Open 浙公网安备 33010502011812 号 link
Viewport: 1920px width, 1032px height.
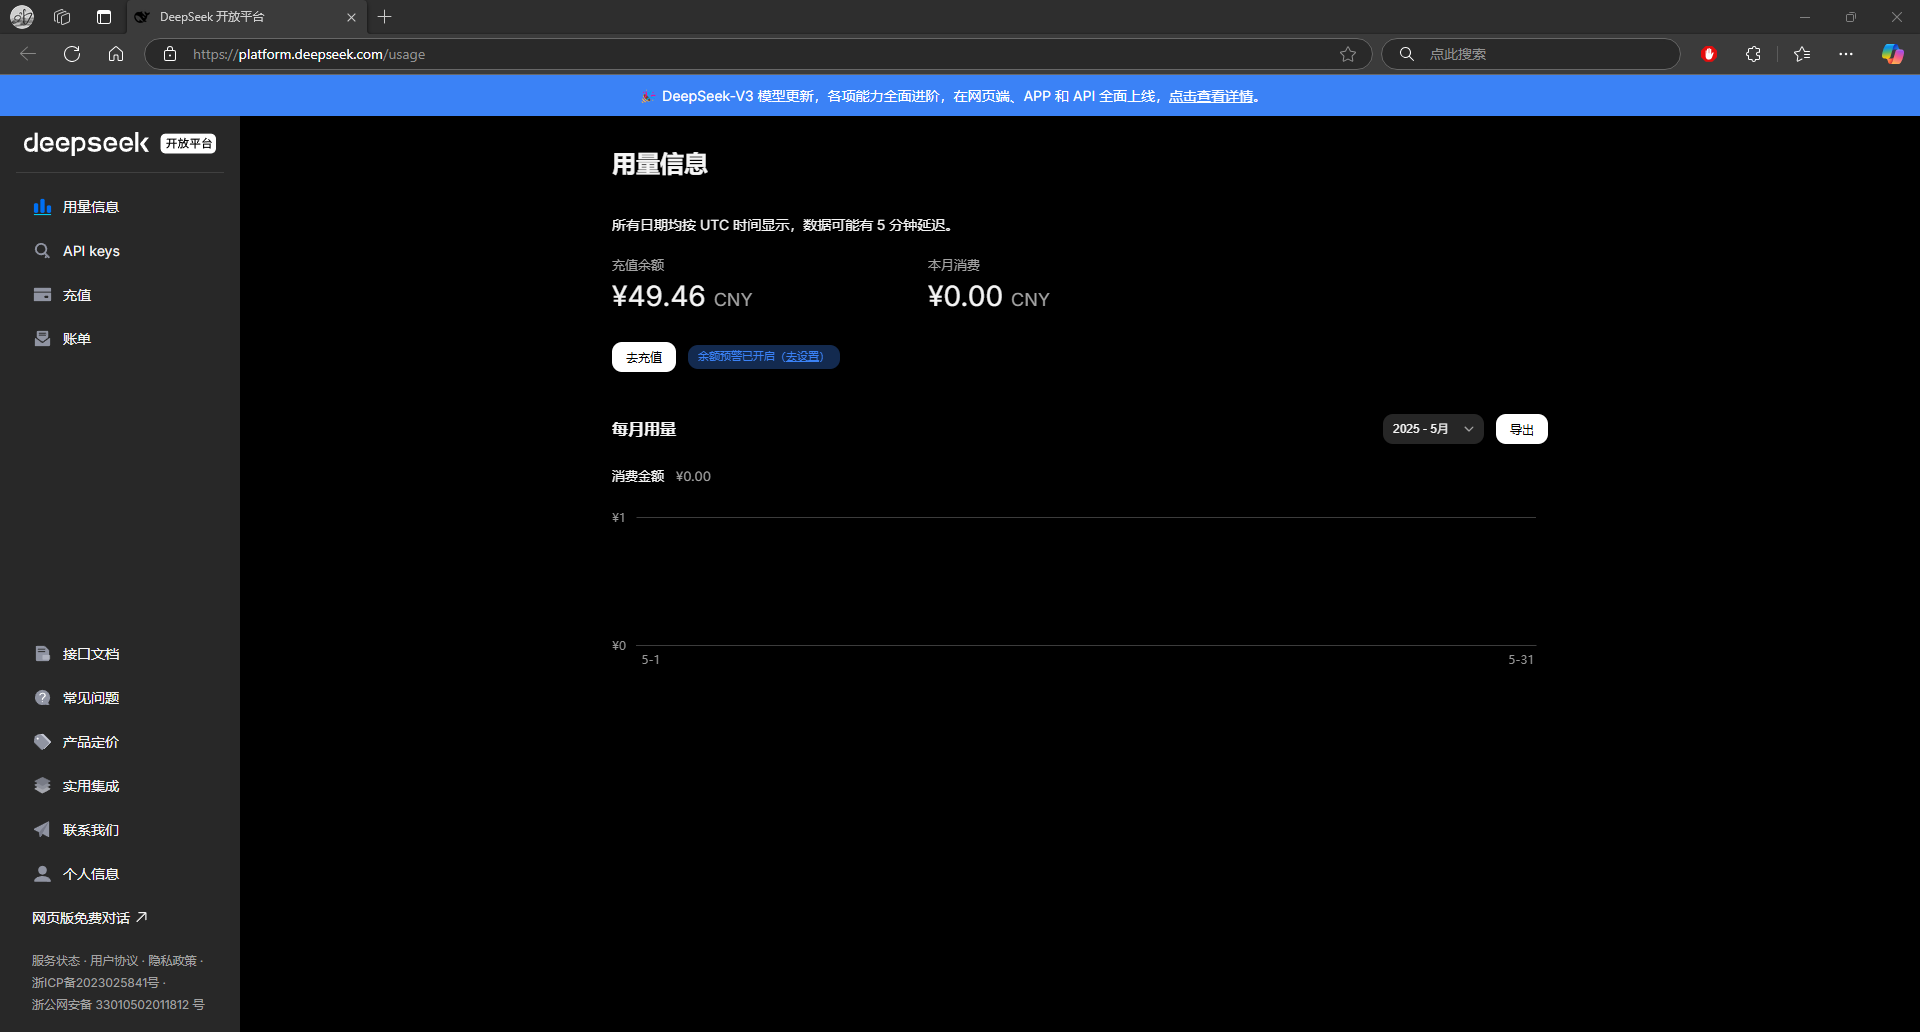118,1005
